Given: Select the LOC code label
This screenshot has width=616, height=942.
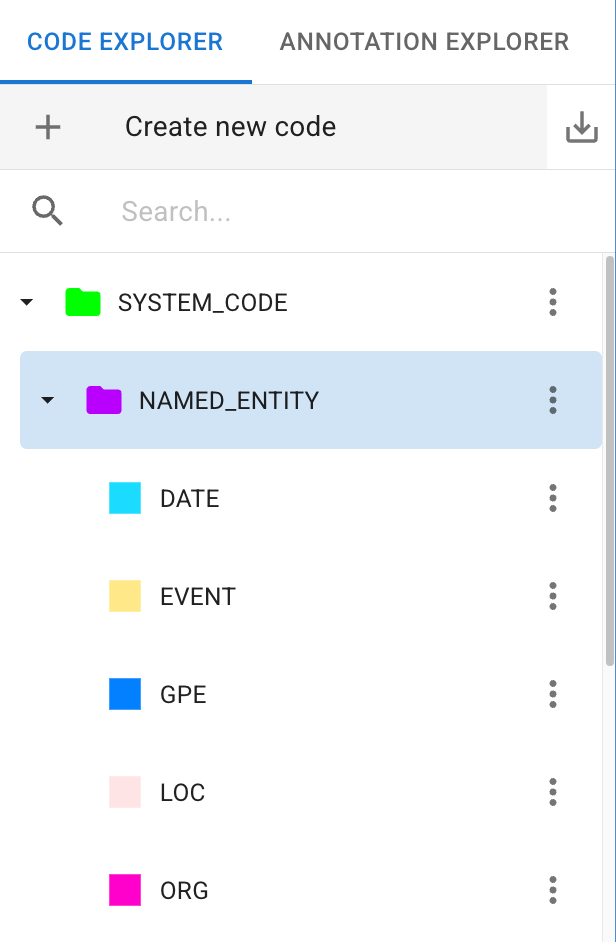Looking at the screenshot, I should 183,792.
